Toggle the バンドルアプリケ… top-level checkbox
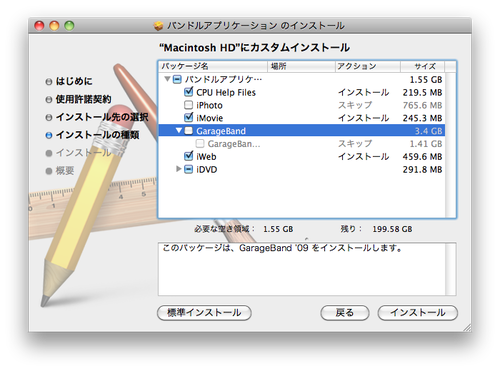 pos(177,79)
